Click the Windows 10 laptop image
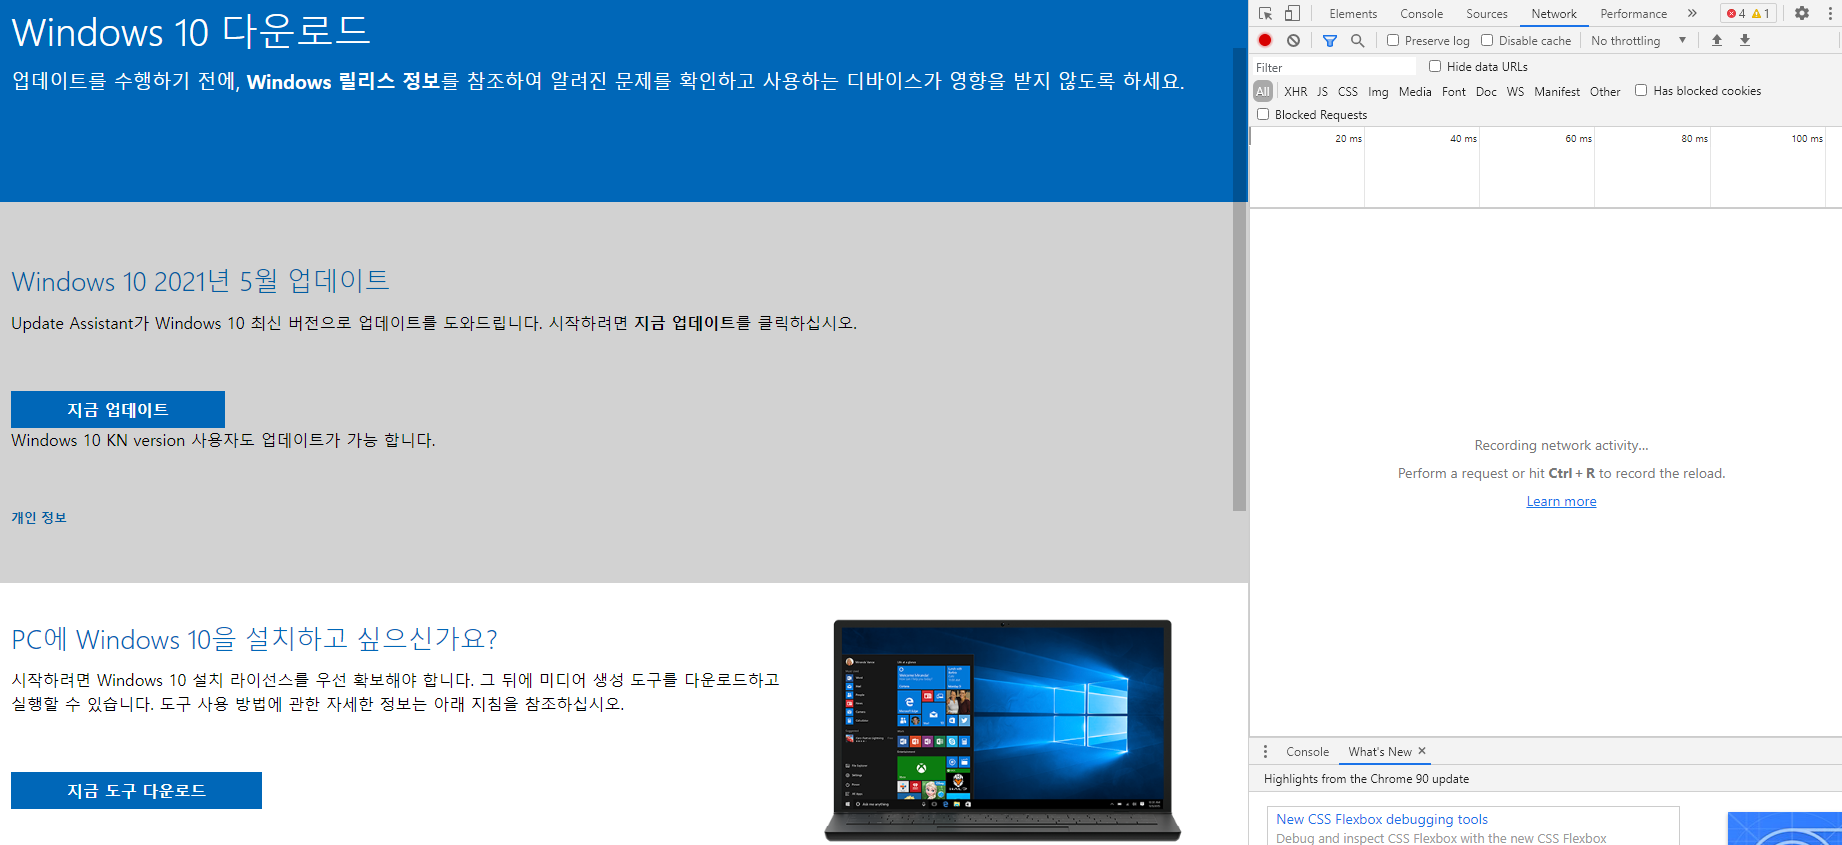 pos(1003,730)
